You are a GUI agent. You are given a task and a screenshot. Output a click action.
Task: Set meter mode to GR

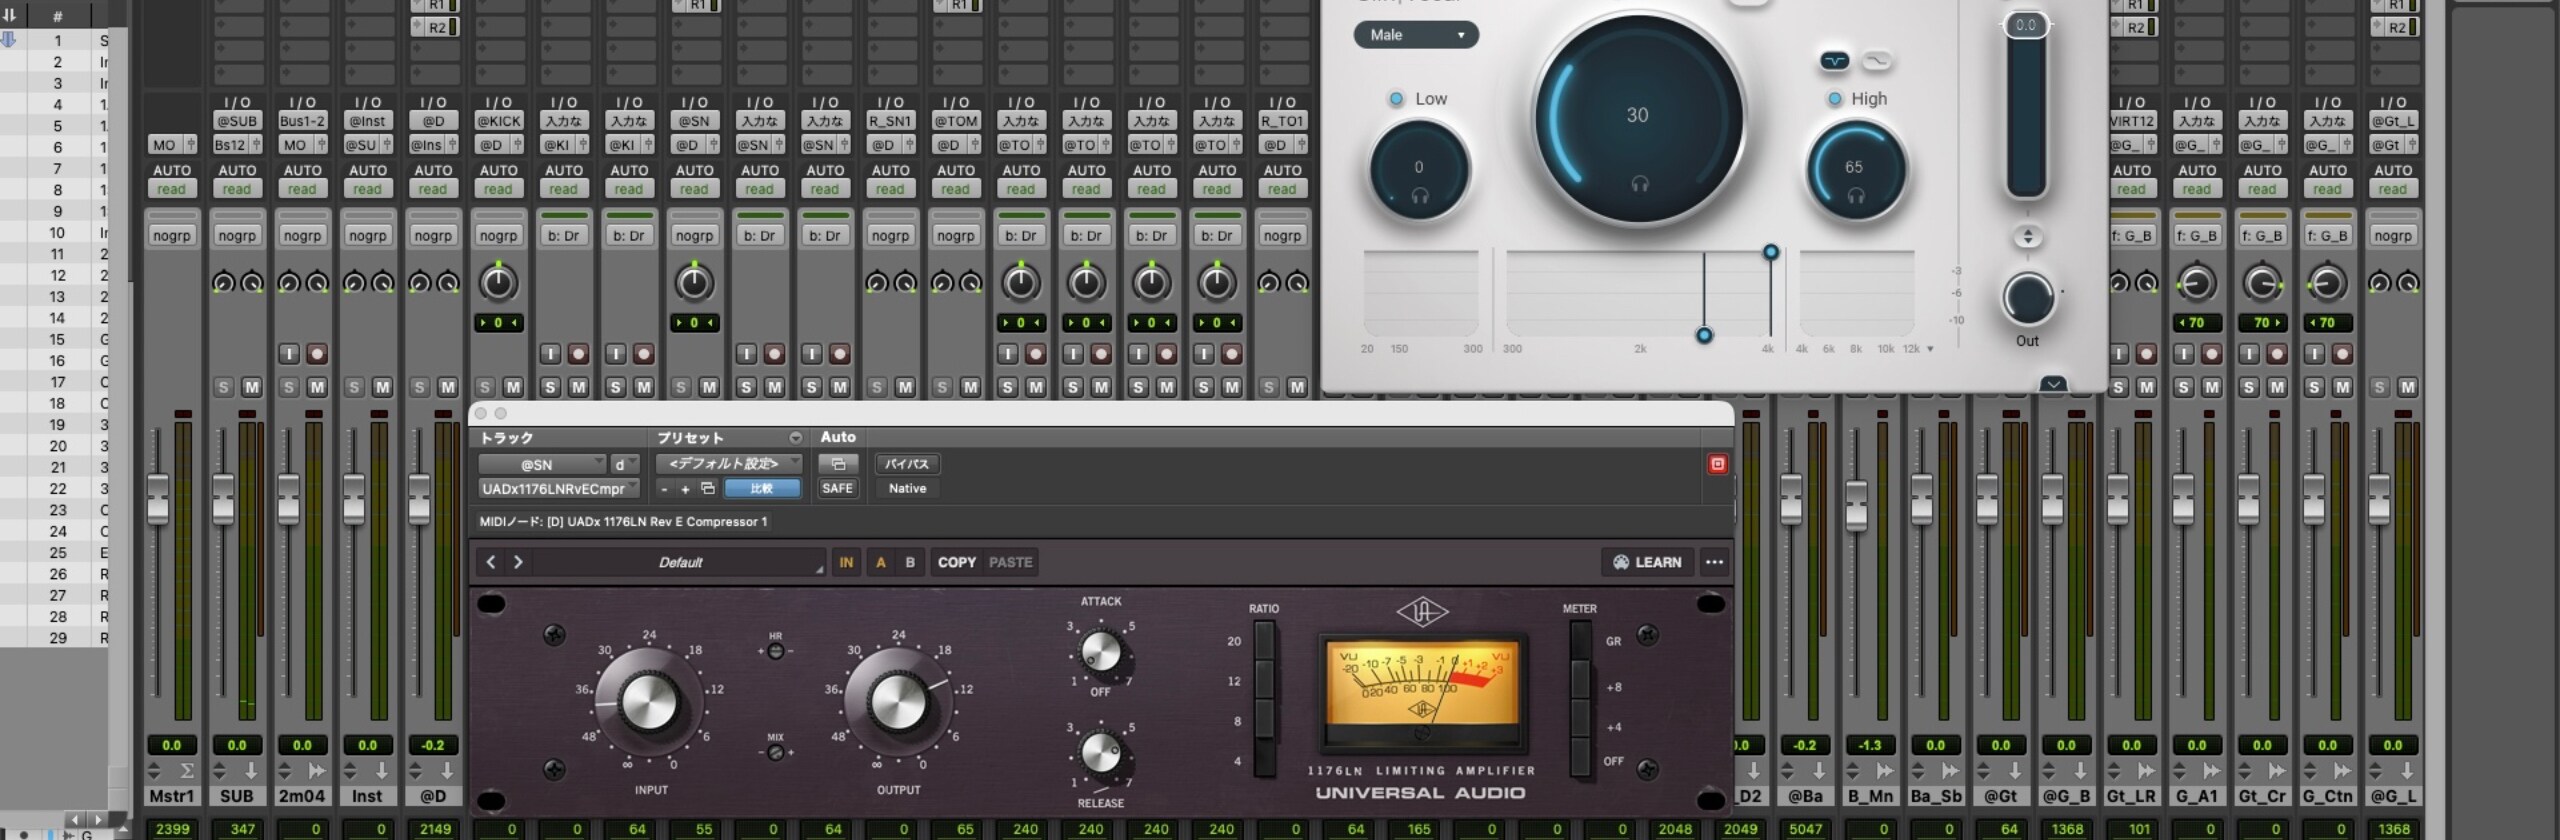1581,641
